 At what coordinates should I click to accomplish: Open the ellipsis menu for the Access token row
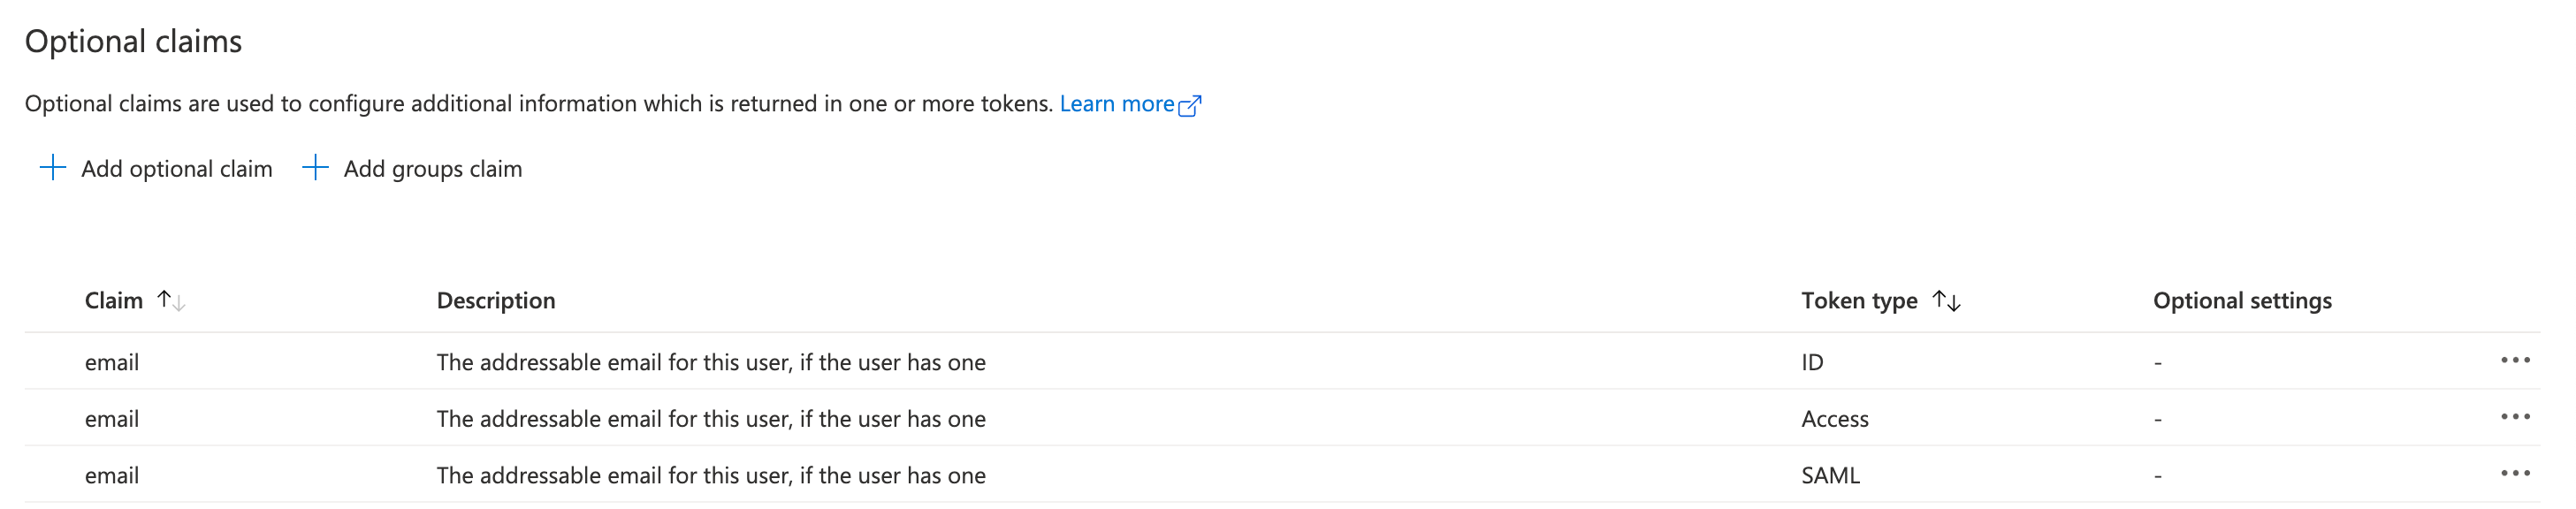pyautogui.click(x=2514, y=417)
